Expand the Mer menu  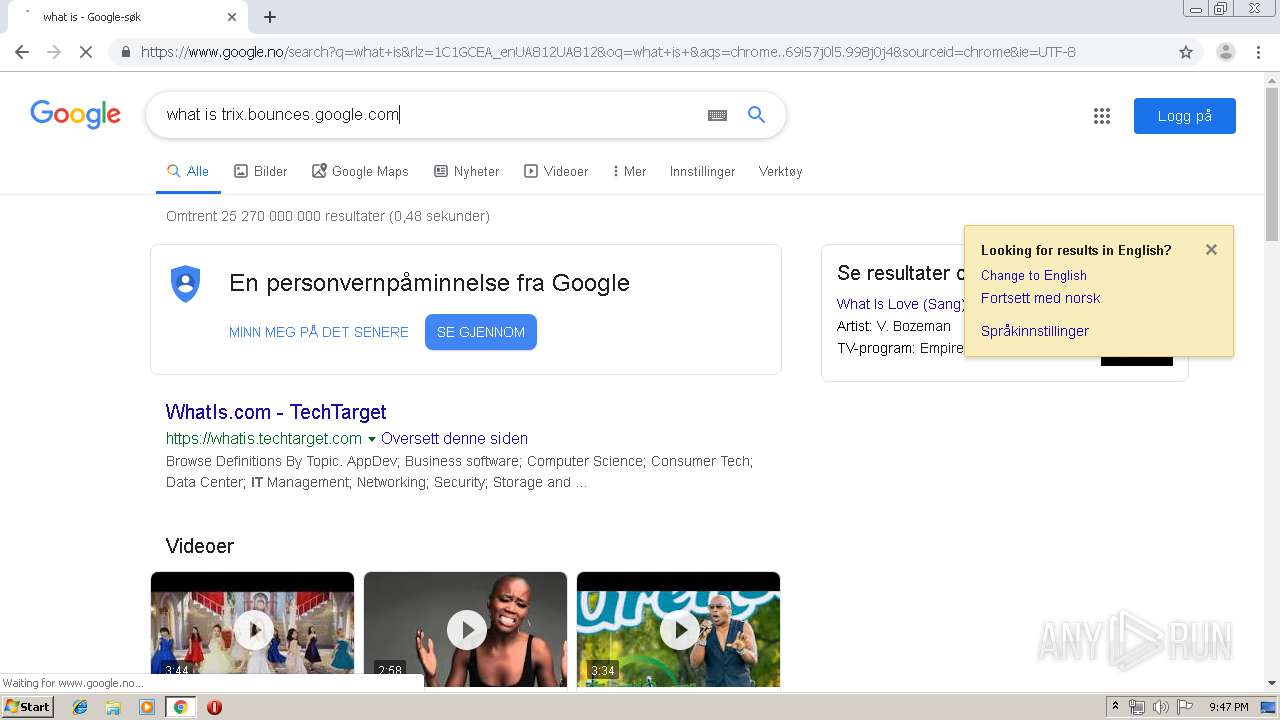[x=629, y=171]
